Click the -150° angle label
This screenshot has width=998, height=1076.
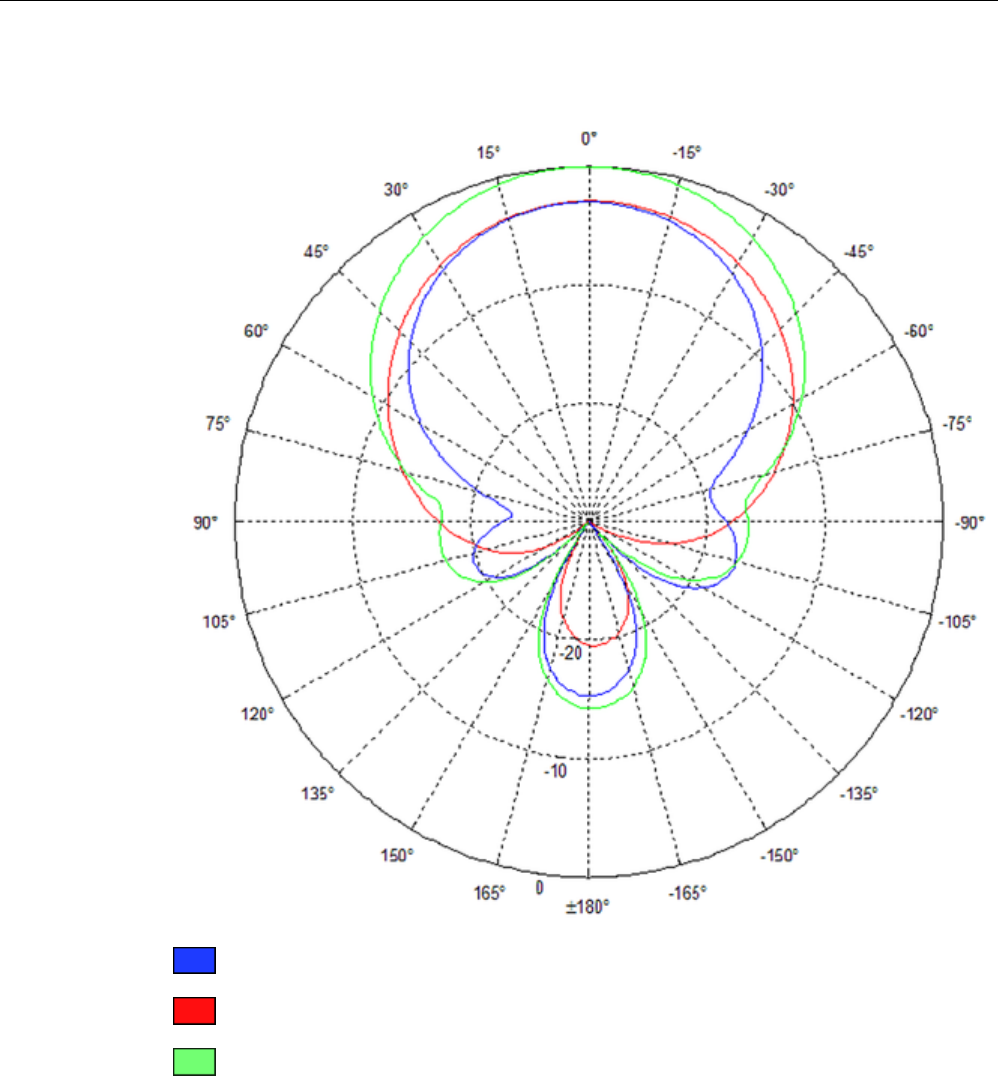[779, 856]
